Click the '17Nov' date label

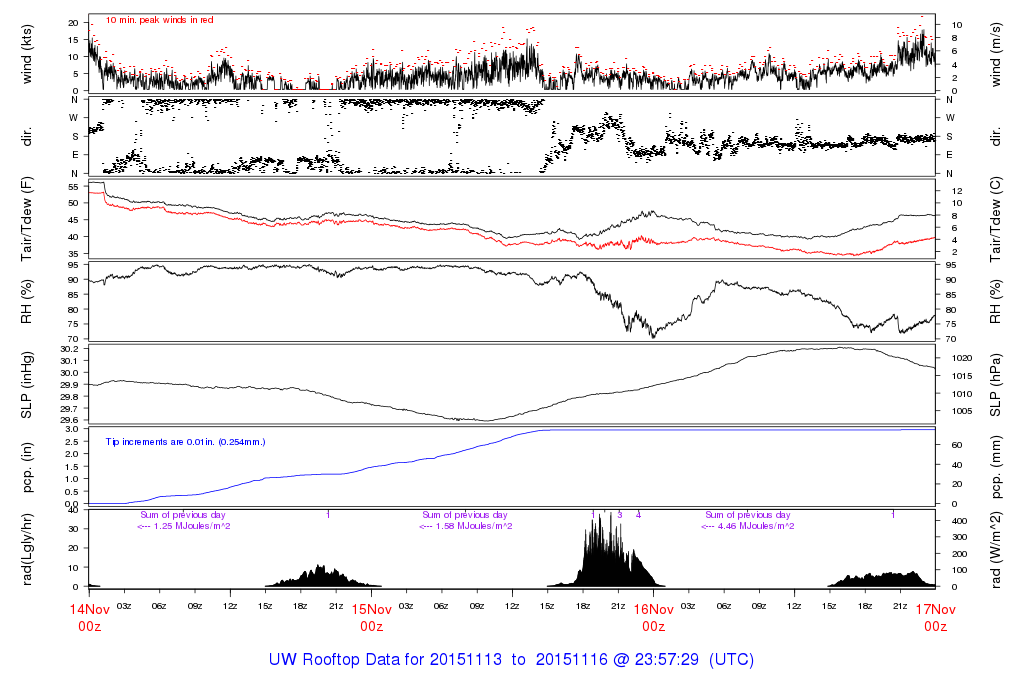click(x=935, y=610)
